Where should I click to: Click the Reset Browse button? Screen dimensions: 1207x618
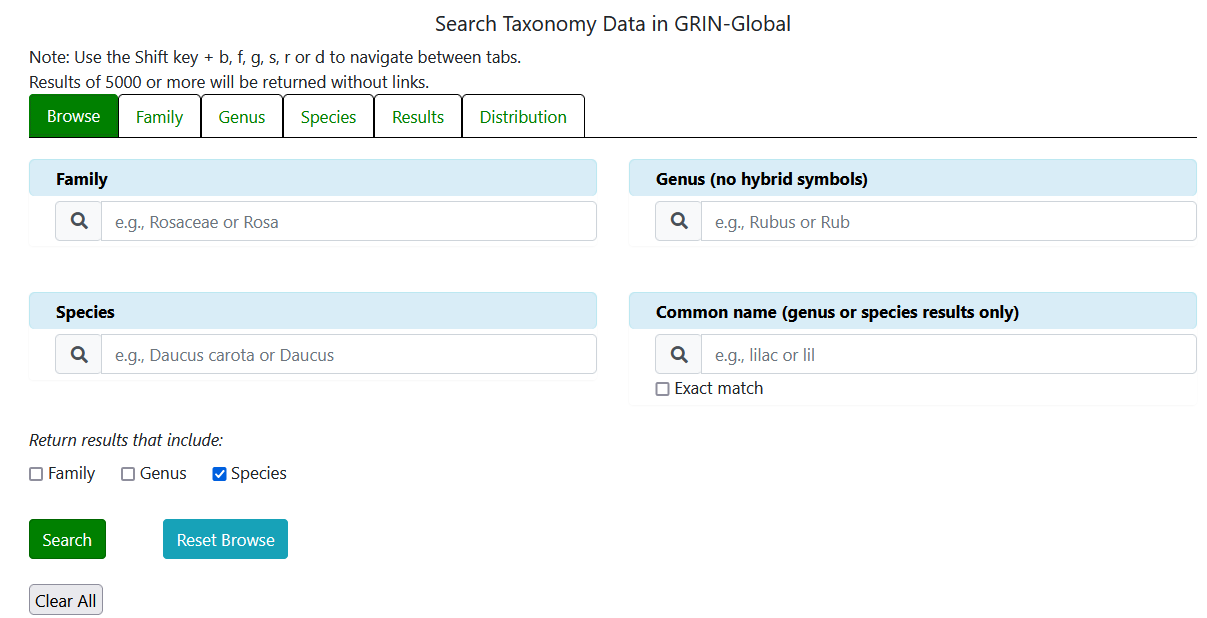point(225,539)
